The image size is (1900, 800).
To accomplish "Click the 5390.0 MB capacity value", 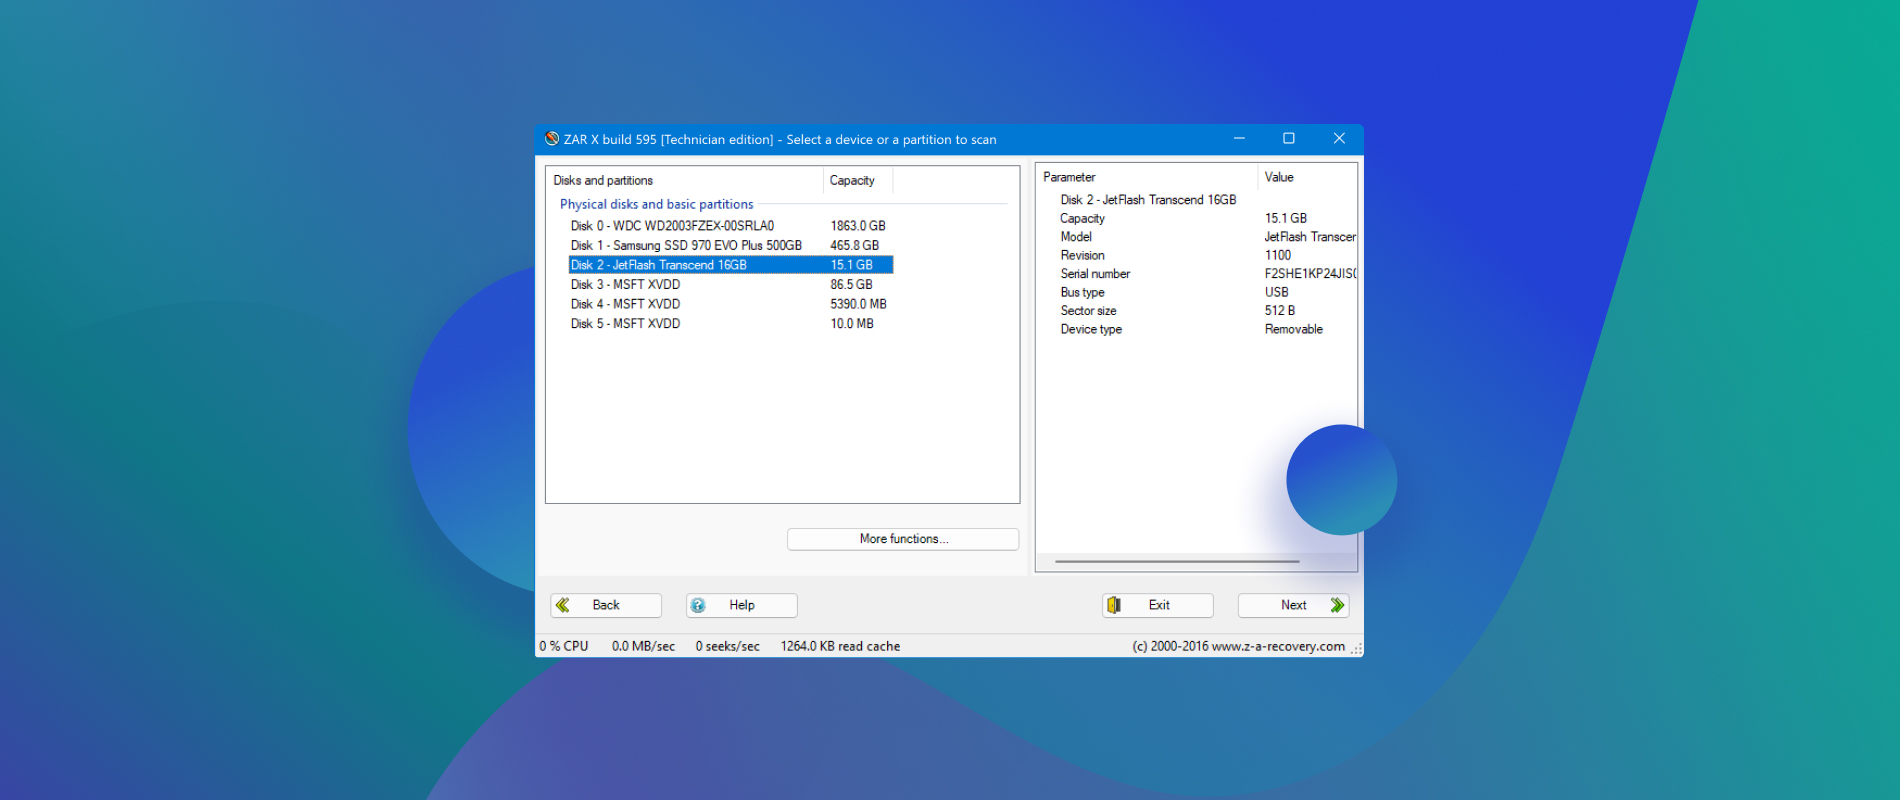I will [858, 304].
